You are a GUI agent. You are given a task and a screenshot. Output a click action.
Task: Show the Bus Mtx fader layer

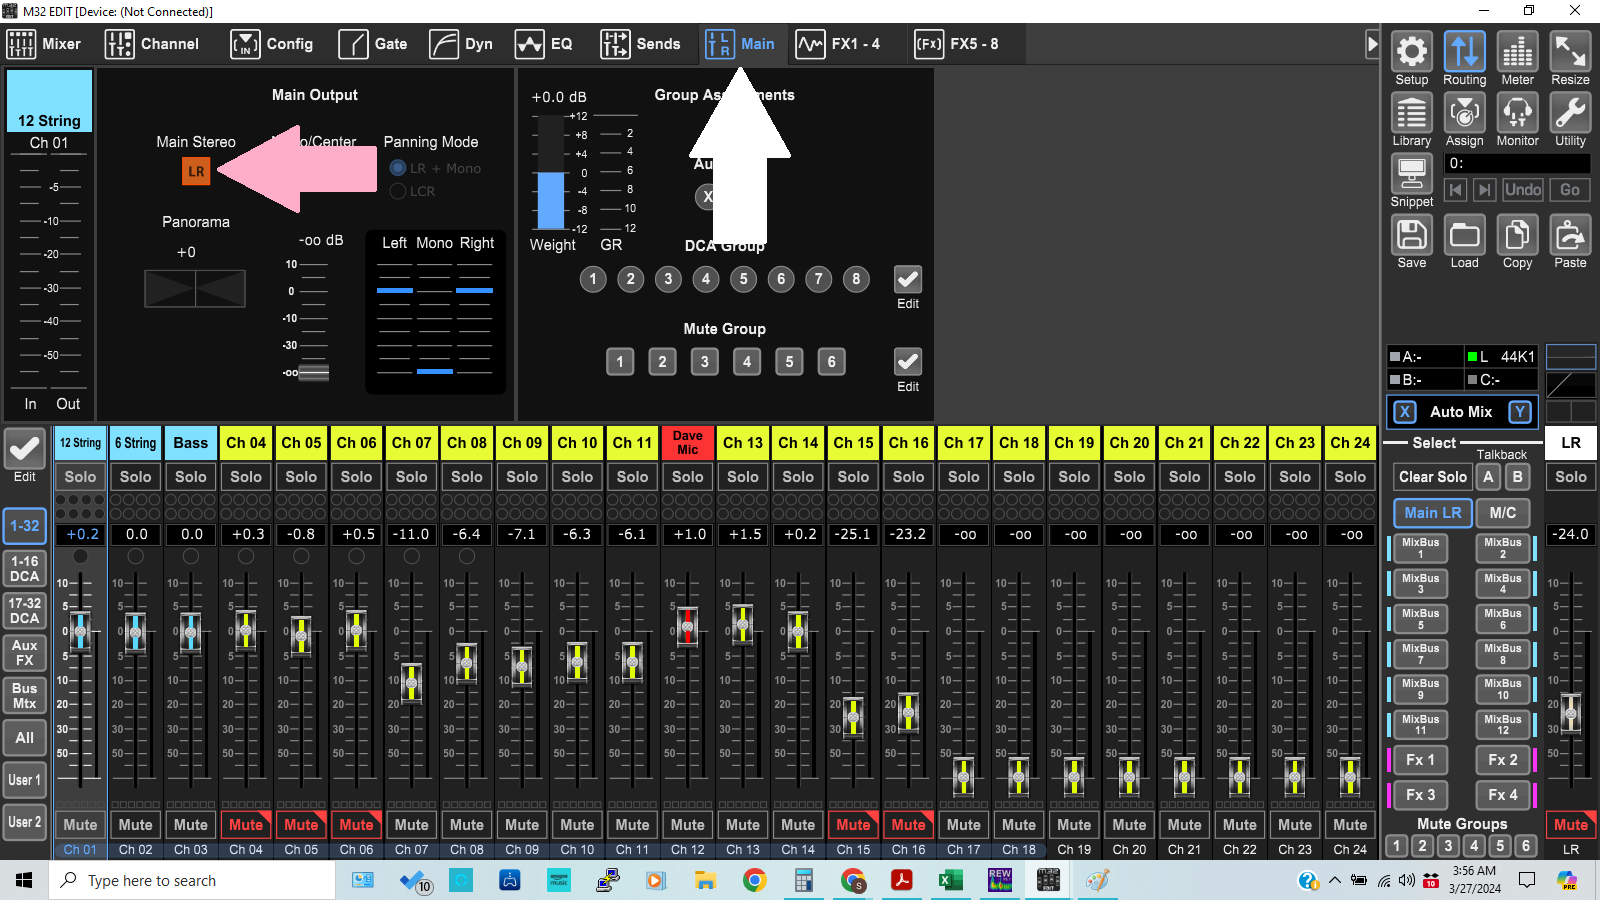pyautogui.click(x=25, y=696)
